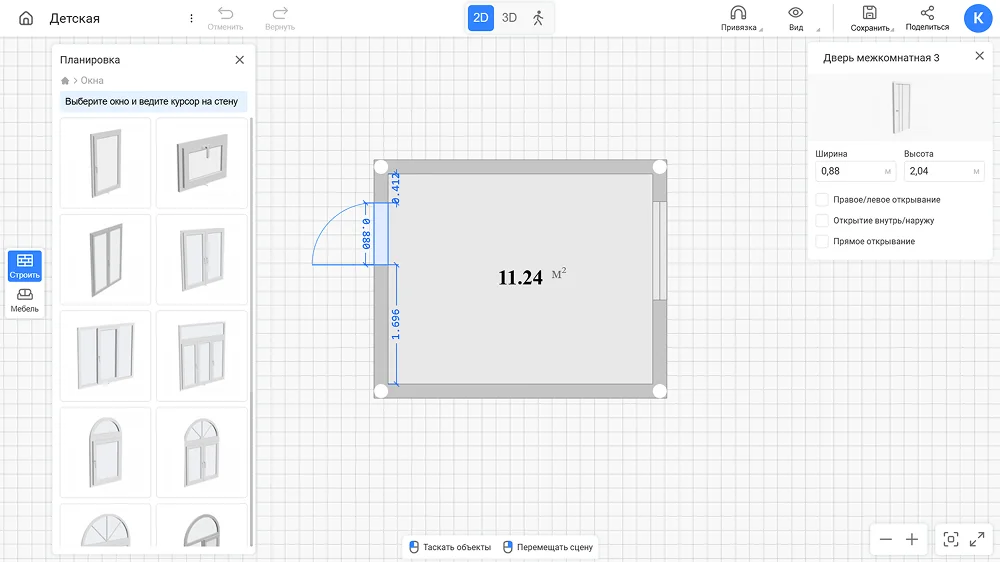Click the 1.696 wall offset dimension
This screenshot has height=562, width=1000.
(396, 325)
